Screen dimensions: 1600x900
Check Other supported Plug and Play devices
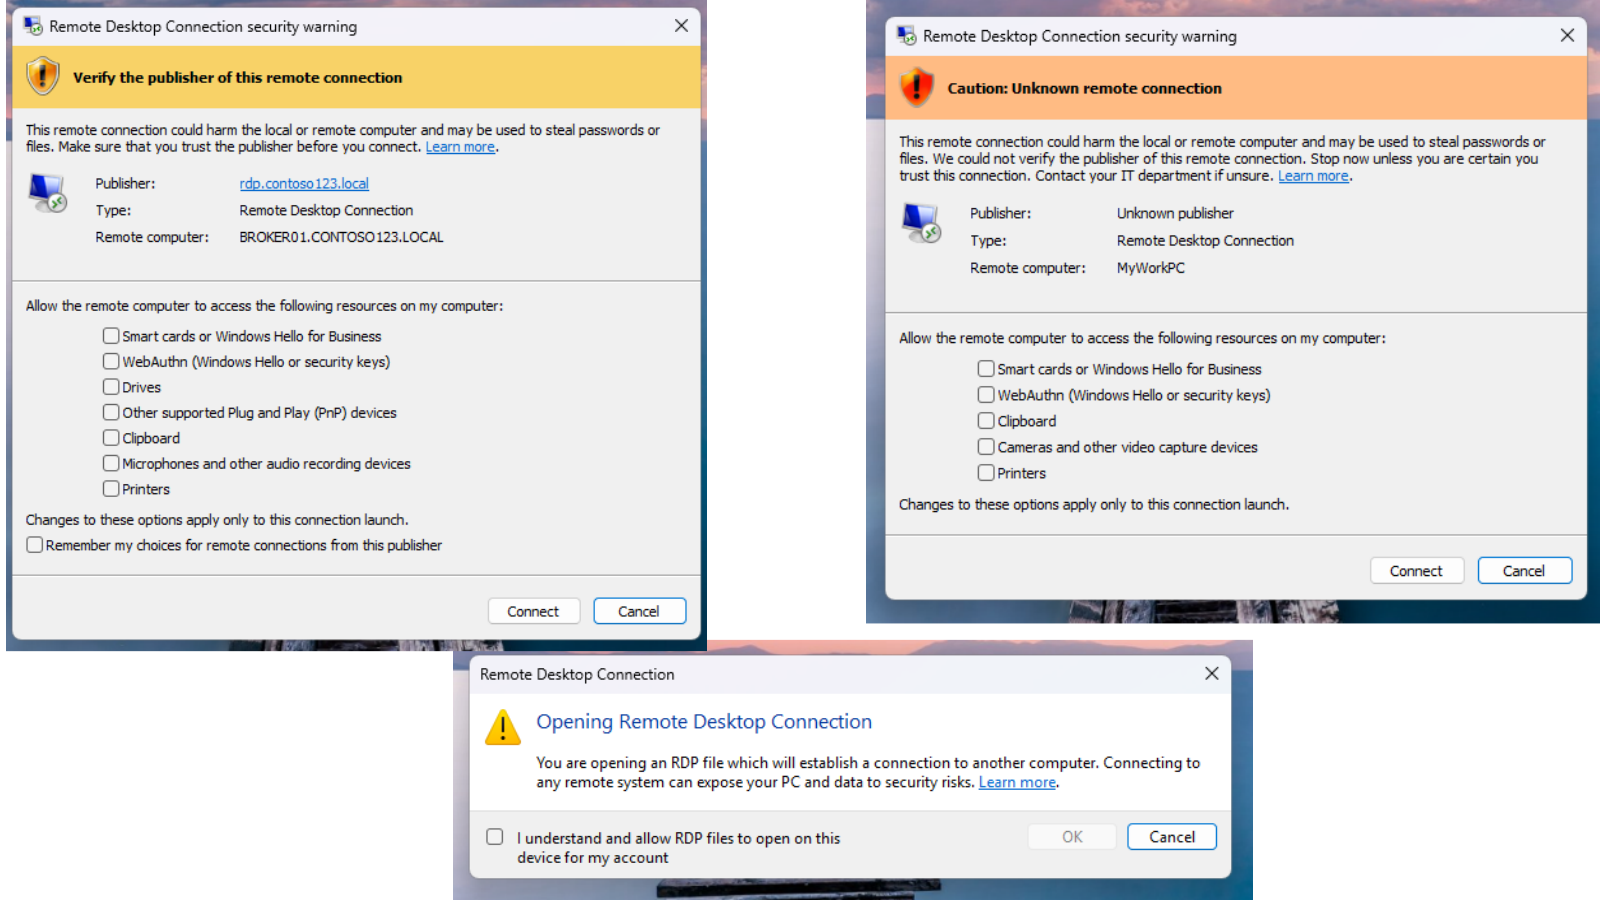(111, 412)
